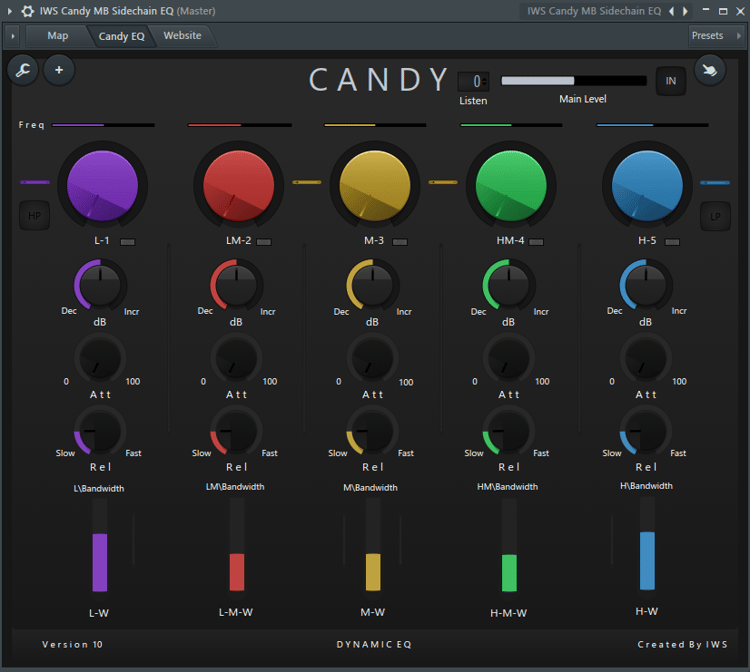Click the wrench settings icon

22,70
